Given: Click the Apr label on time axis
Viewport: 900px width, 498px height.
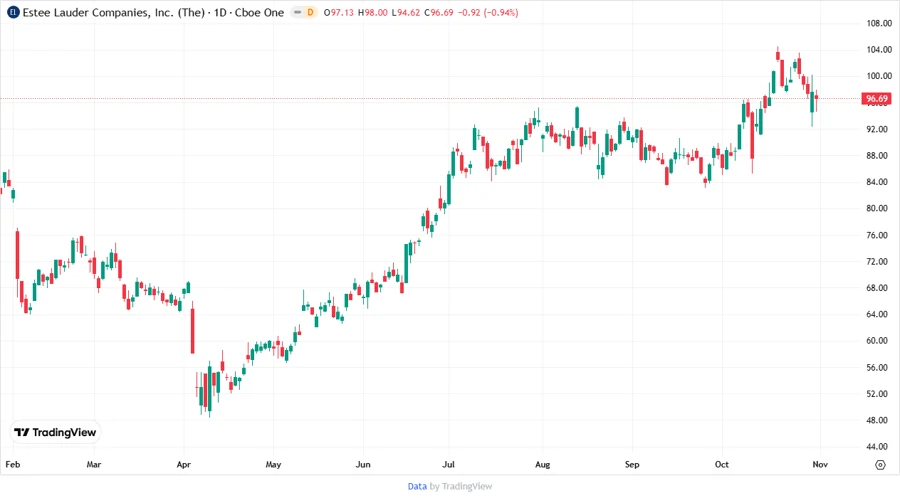Looking at the screenshot, I should pyautogui.click(x=184, y=464).
